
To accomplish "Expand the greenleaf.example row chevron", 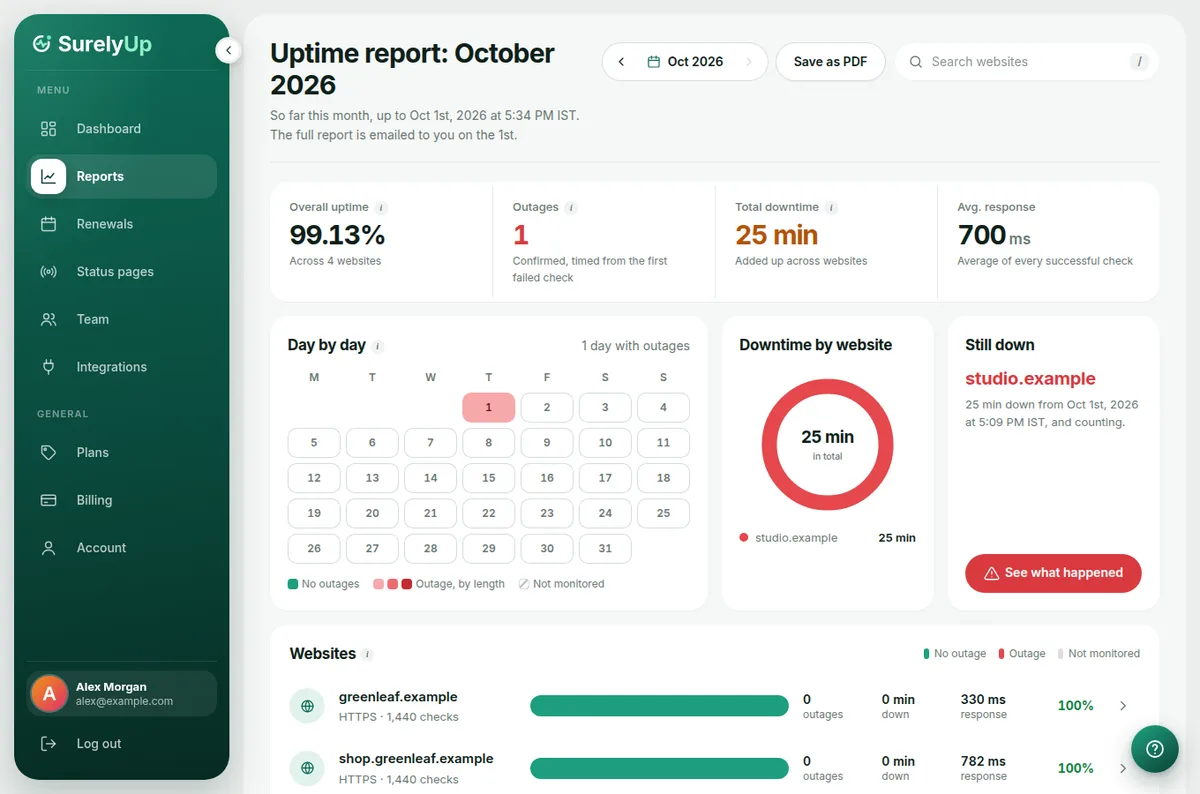I will [x=1123, y=706].
